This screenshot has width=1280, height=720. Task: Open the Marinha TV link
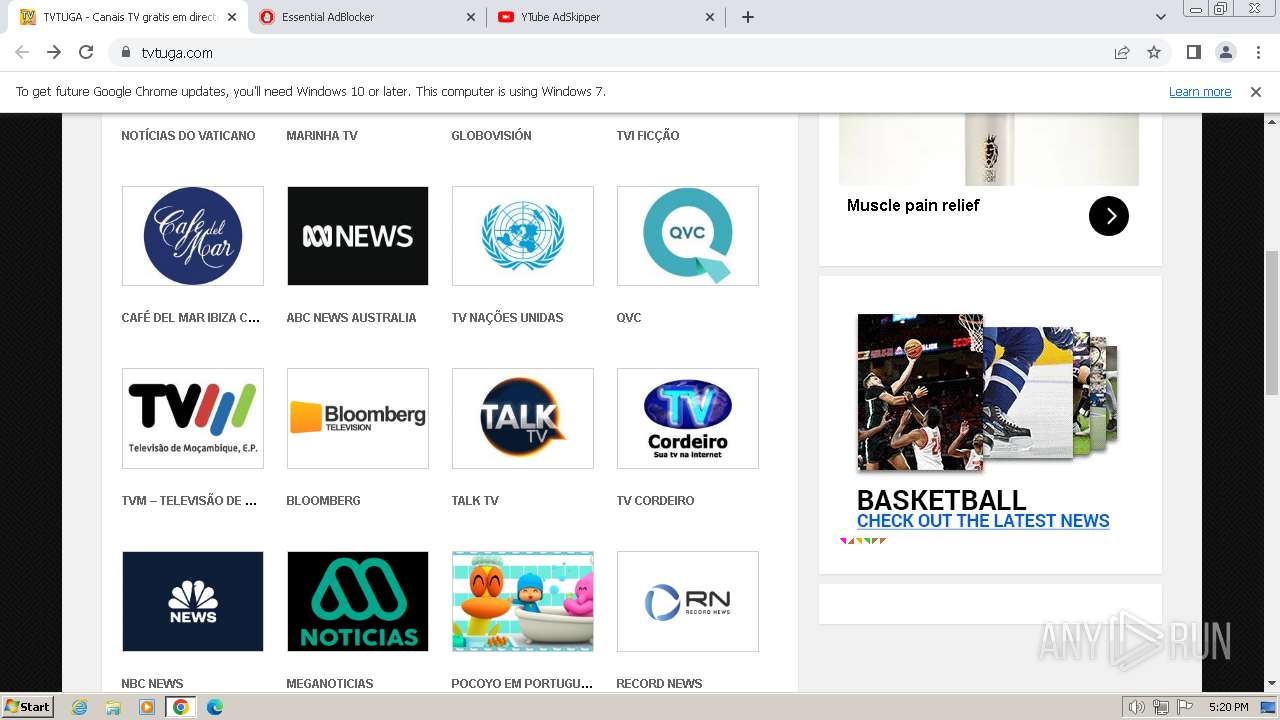pyautogui.click(x=322, y=135)
